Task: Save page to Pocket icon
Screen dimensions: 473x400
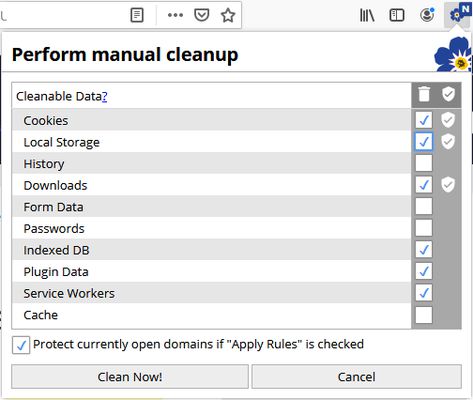Action: [x=202, y=15]
